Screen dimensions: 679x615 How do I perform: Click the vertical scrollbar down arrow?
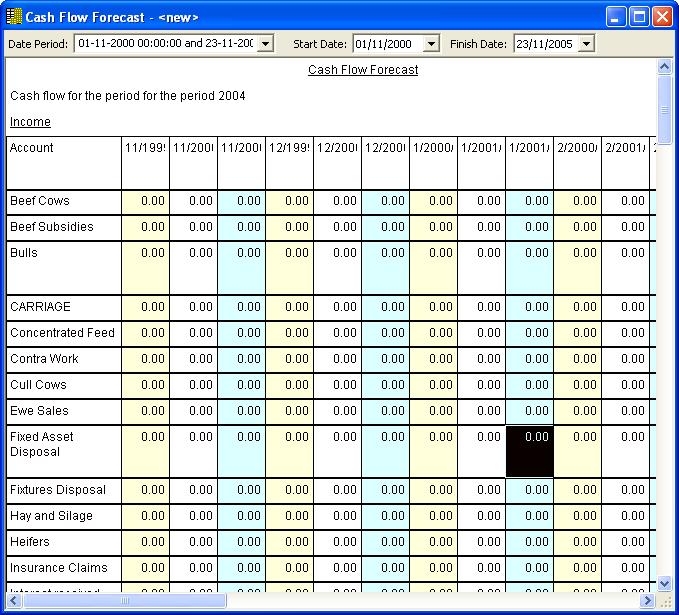664,583
